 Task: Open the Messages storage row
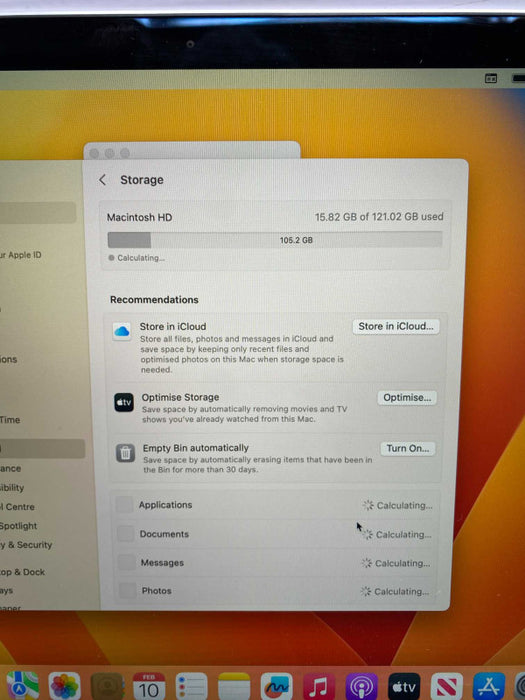pyautogui.click(x=274, y=562)
